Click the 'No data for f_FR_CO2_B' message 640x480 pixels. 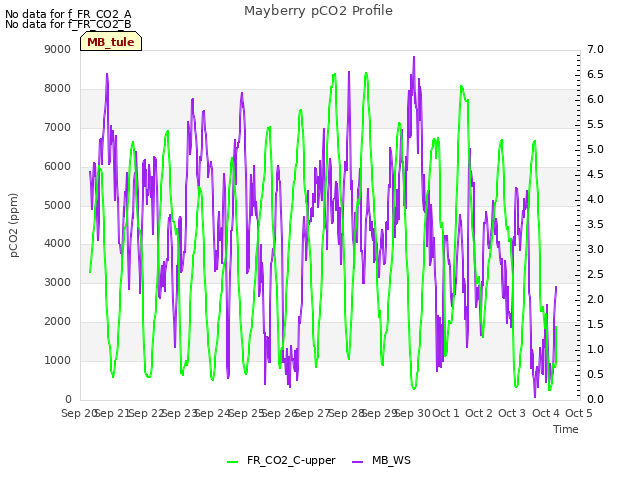(x=68, y=24)
